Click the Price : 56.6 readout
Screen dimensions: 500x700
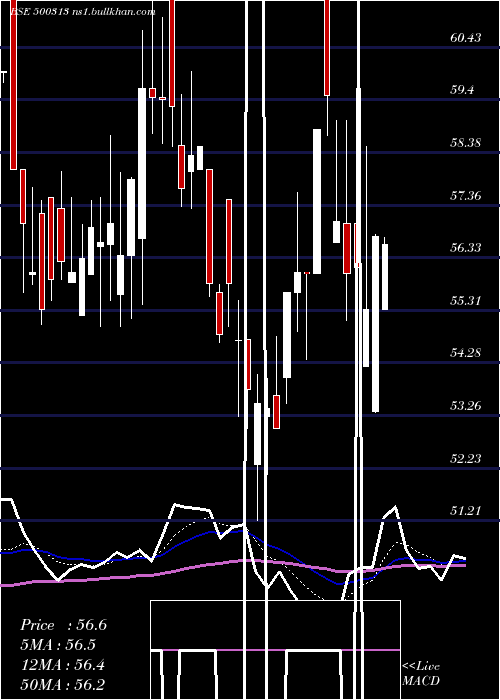(x=63, y=625)
